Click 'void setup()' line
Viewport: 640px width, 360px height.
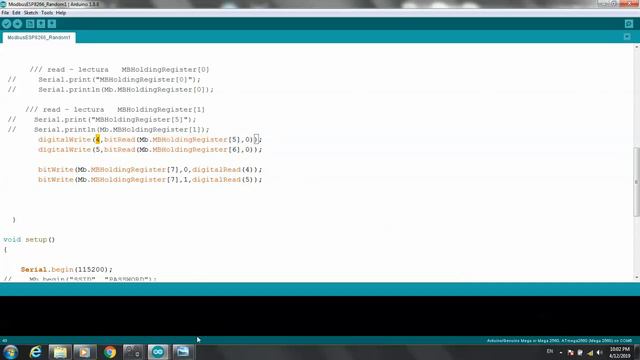coord(29,240)
